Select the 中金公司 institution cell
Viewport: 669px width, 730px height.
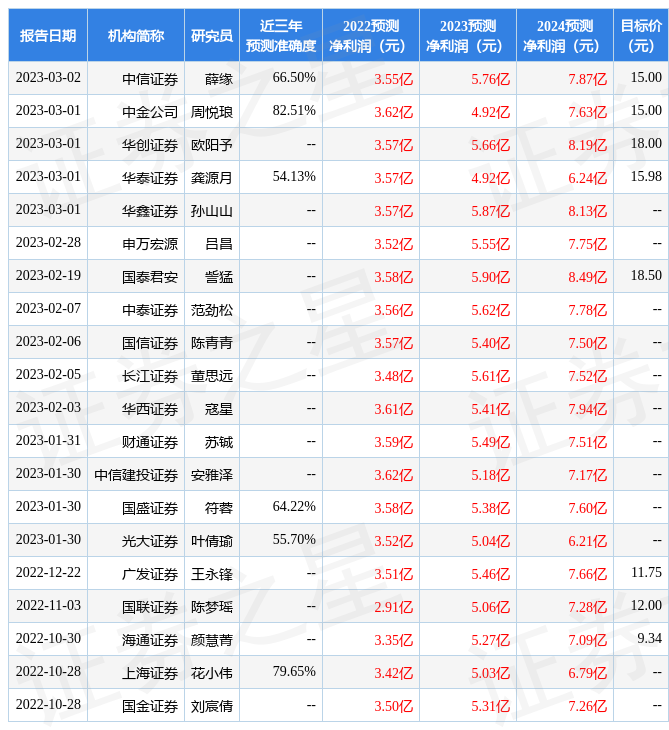point(150,111)
